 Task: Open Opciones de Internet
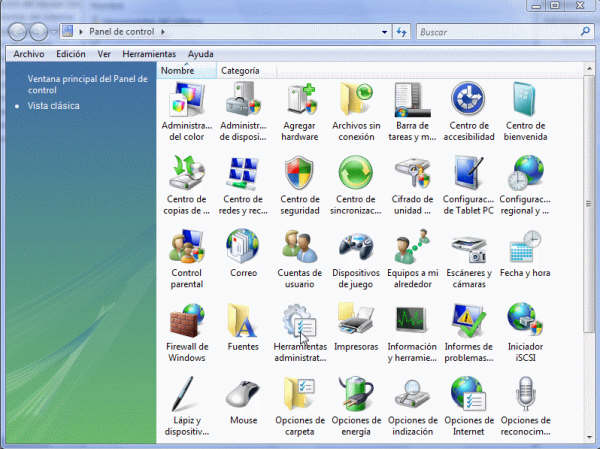click(x=469, y=406)
